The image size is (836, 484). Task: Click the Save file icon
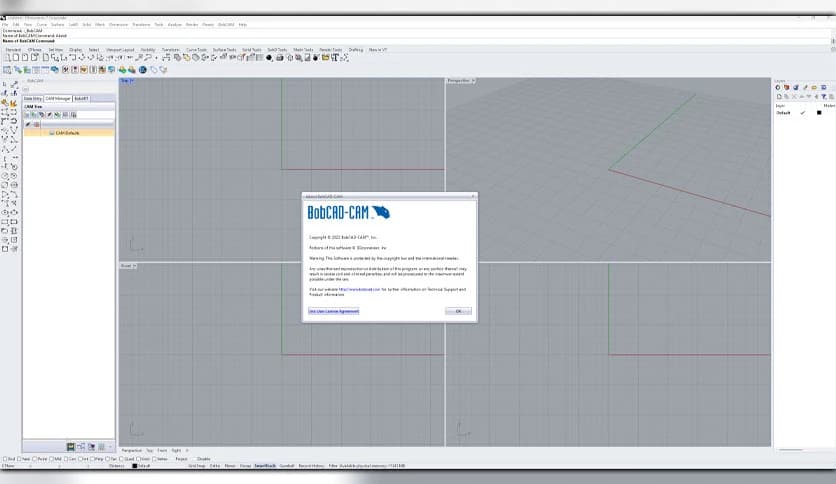25,58
